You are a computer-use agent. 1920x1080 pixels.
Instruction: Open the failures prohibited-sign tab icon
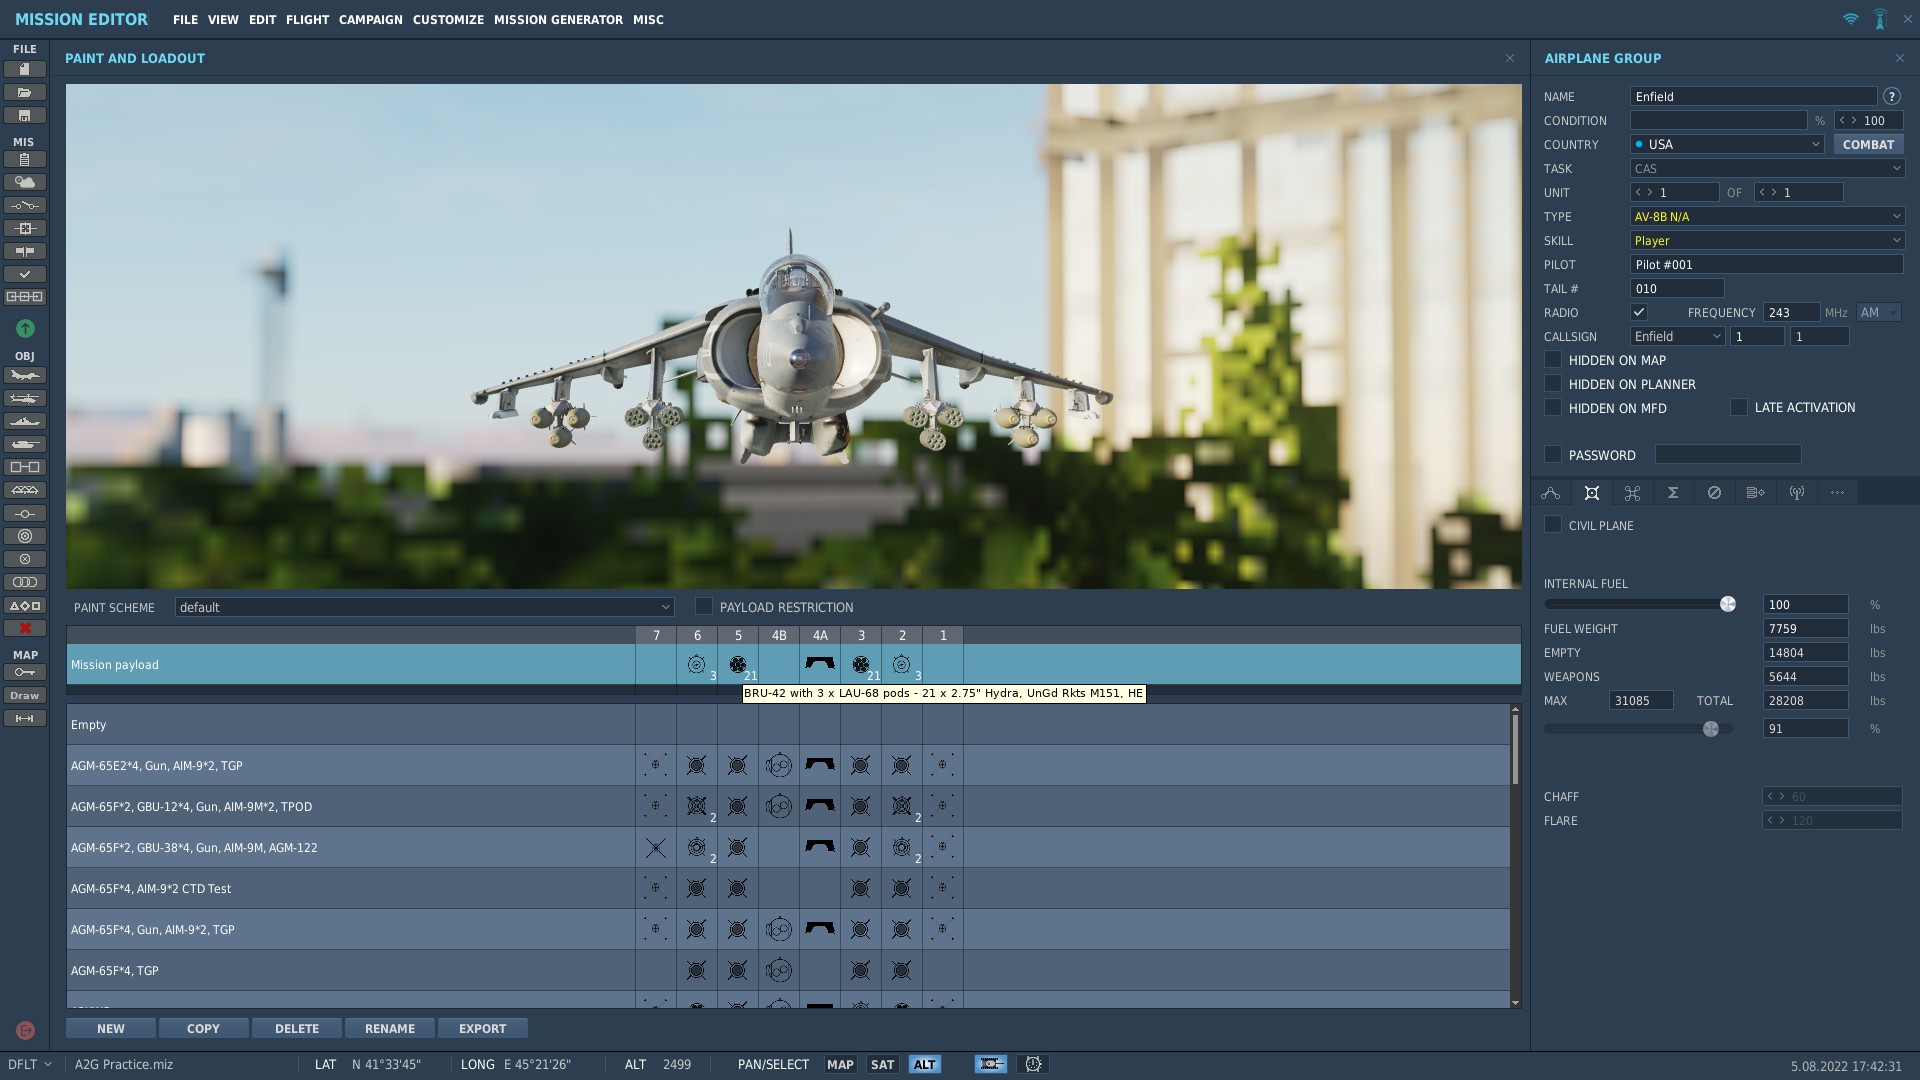[1714, 493]
